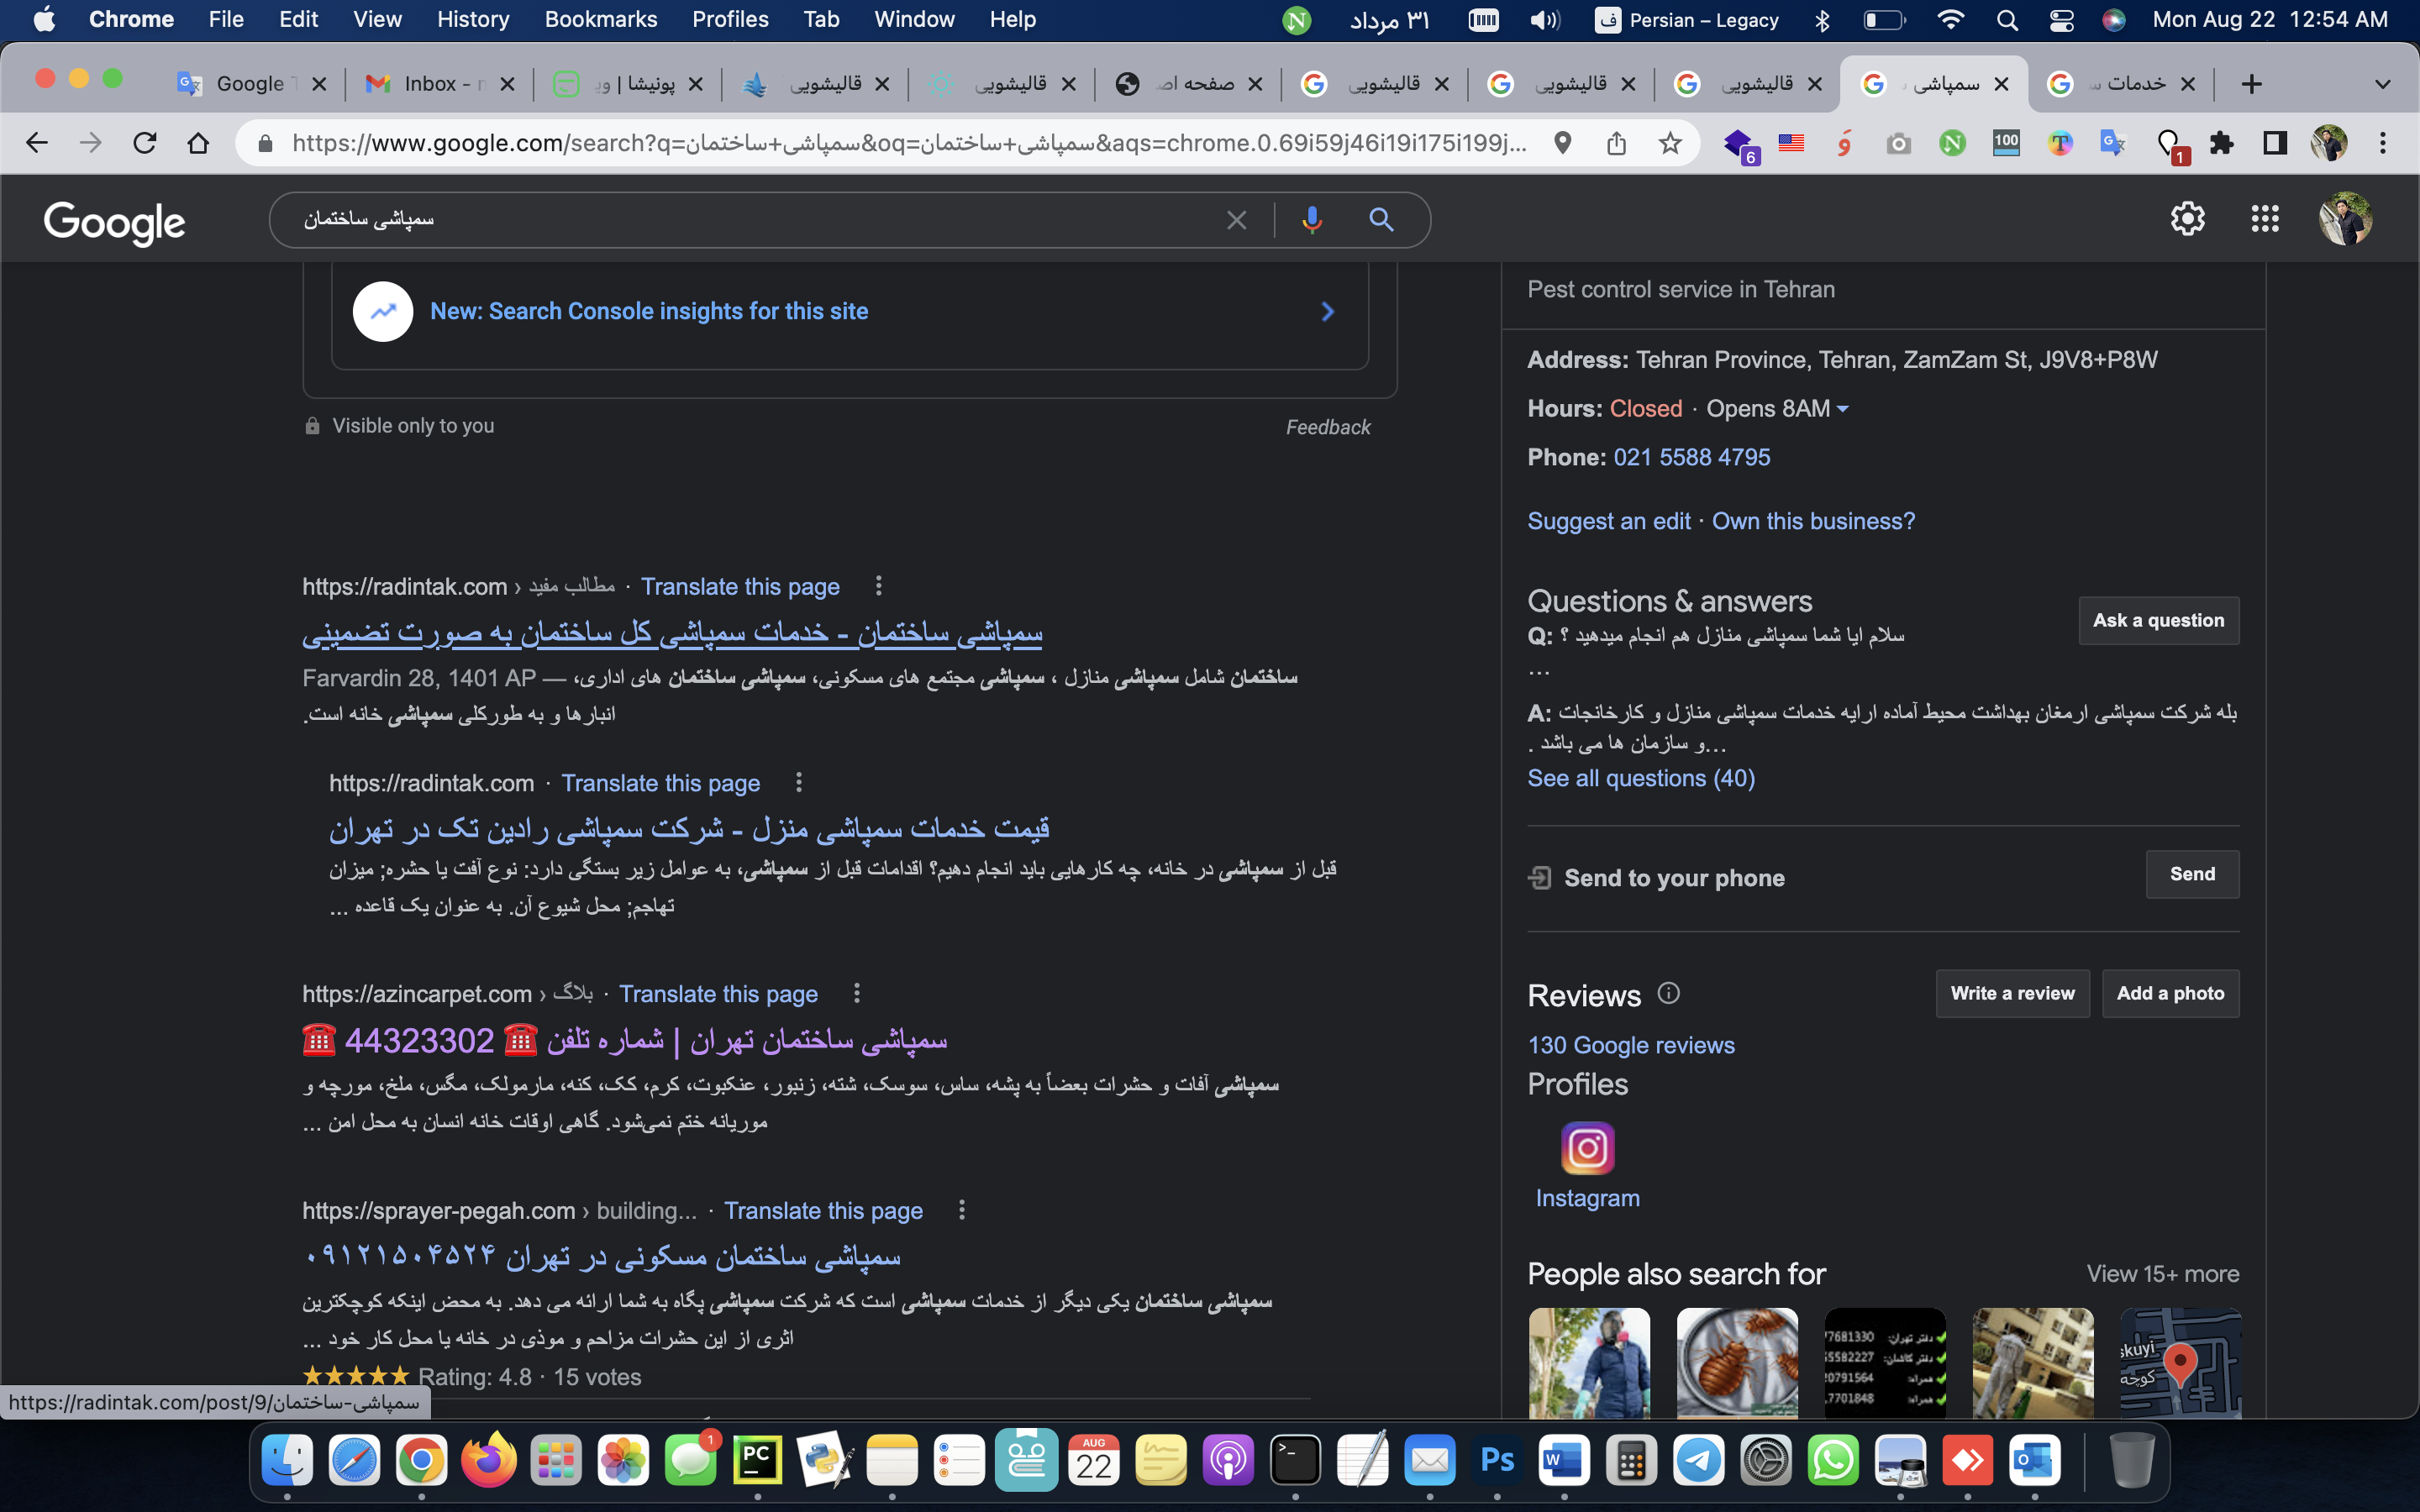Click Own this business? link
Viewport: 2420px width, 1512px height.
(1813, 522)
